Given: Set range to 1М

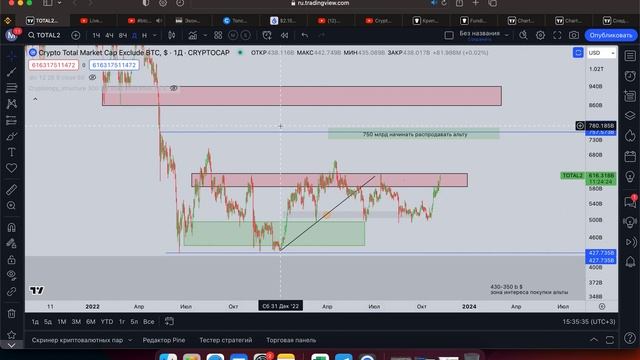Looking at the screenshot, I should pyautogui.click(x=62, y=322).
